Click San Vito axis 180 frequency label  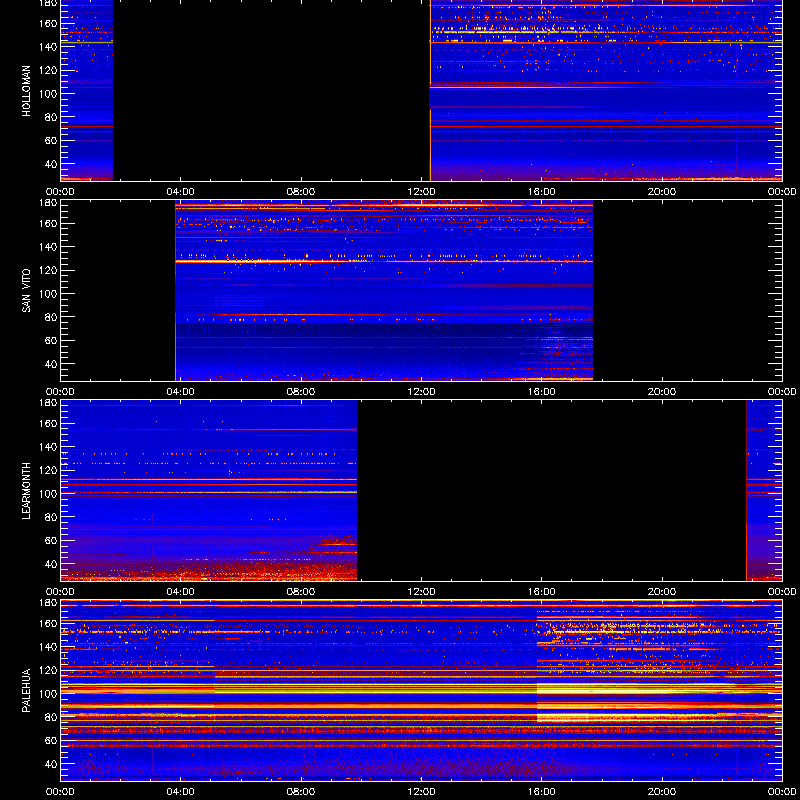coord(48,203)
